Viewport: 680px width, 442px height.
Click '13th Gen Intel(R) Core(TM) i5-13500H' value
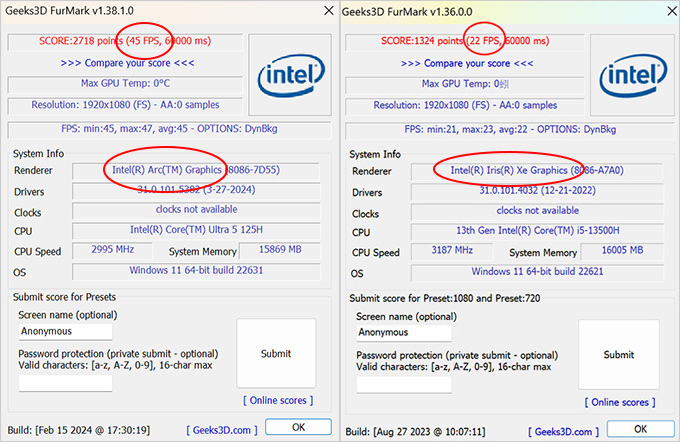tap(537, 230)
